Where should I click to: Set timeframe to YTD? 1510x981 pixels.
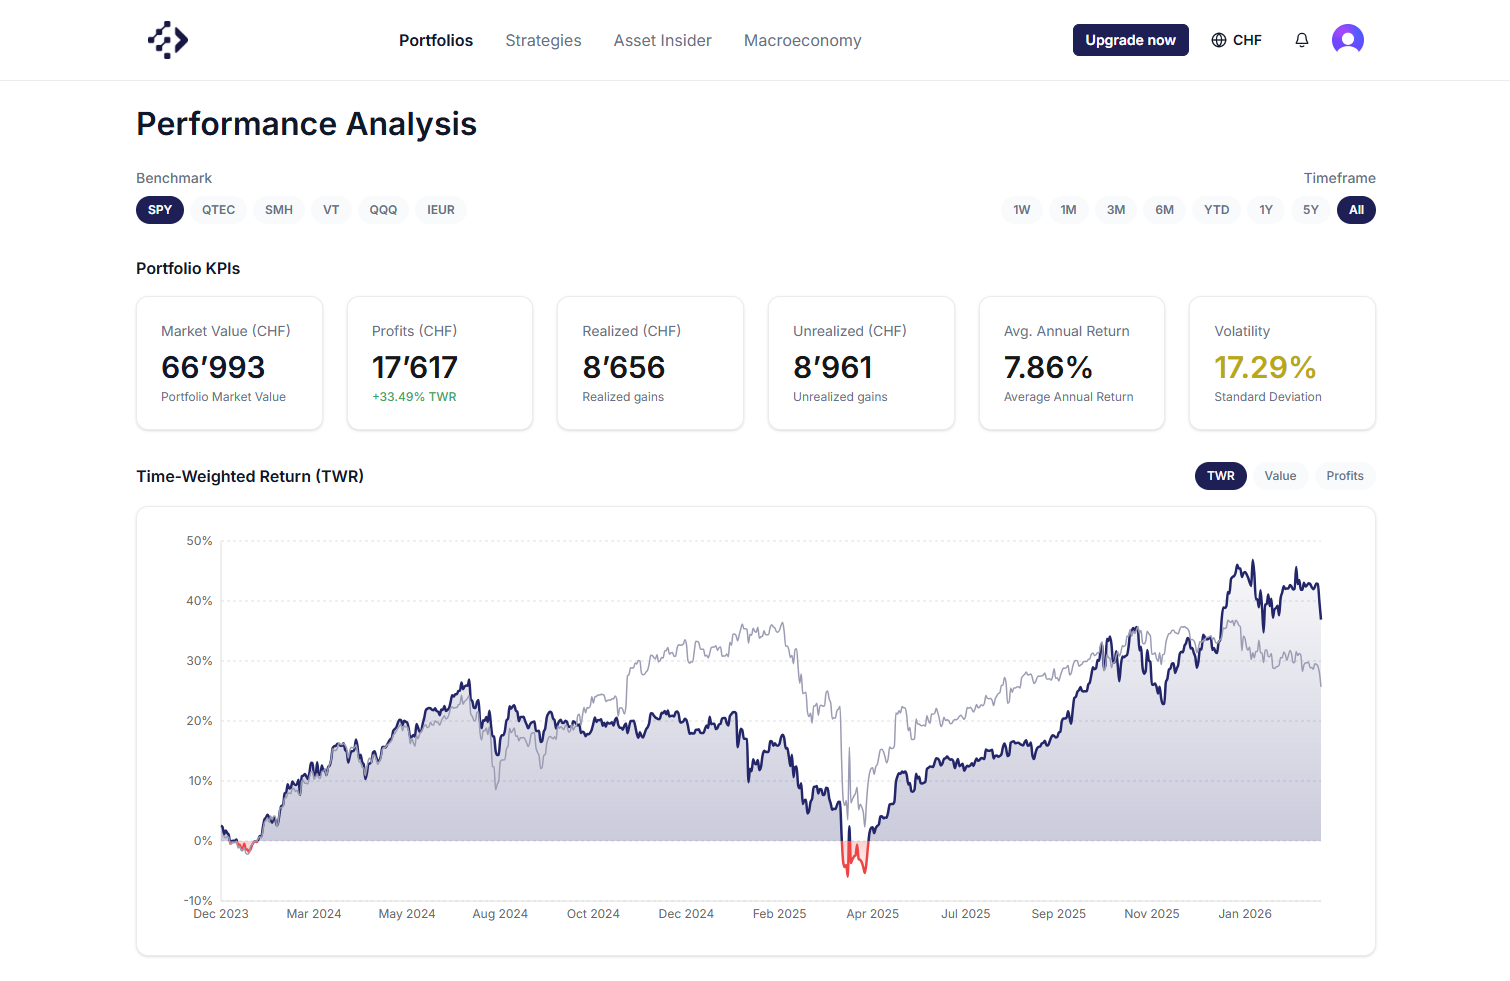(x=1216, y=210)
